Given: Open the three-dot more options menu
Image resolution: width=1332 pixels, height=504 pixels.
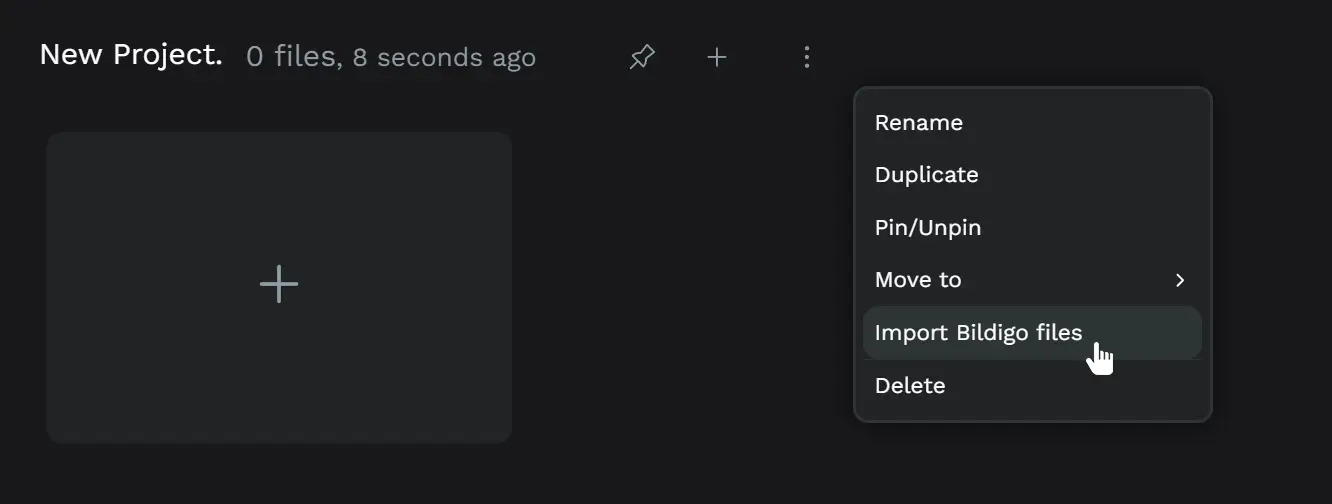Looking at the screenshot, I should click(x=807, y=58).
